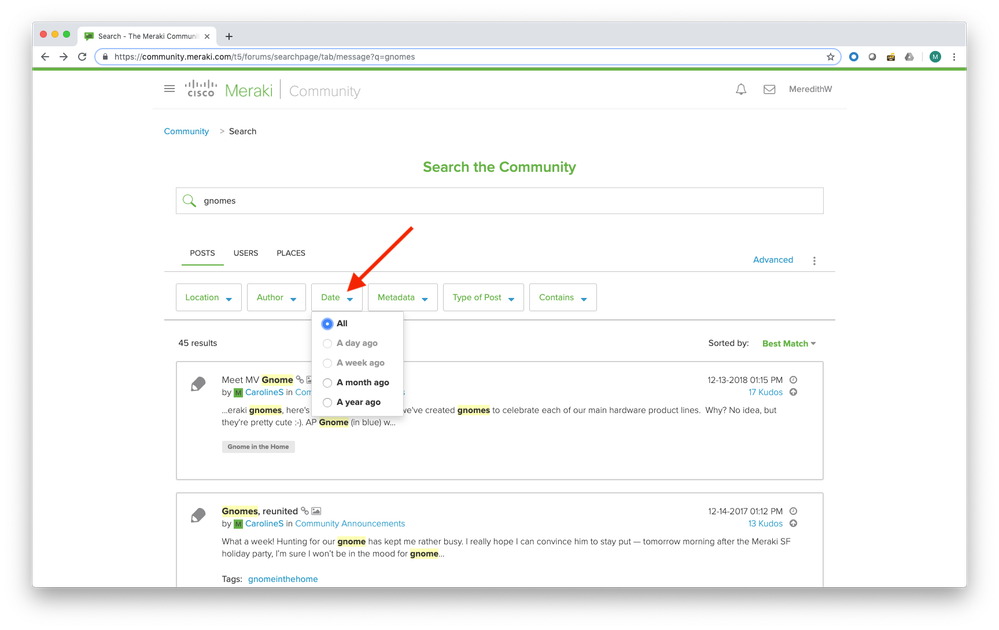Click the three-dot search options icon

(x=814, y=261)
